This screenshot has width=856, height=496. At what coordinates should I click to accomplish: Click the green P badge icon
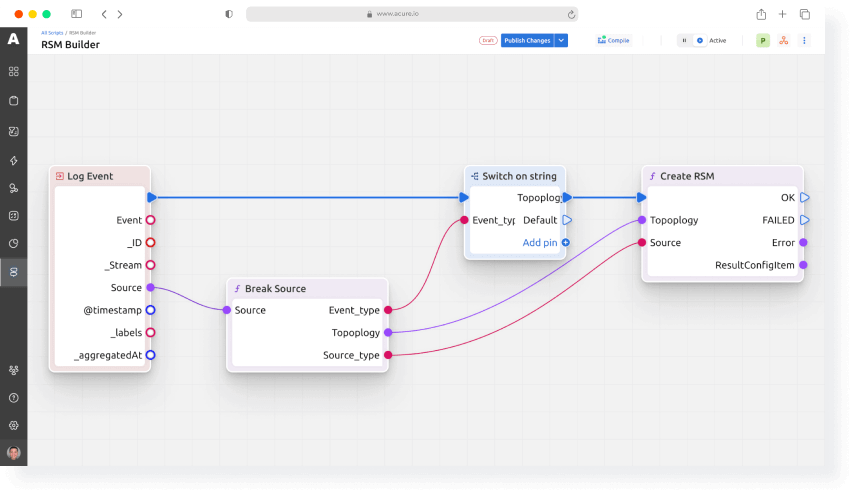[x=763, y=40]
